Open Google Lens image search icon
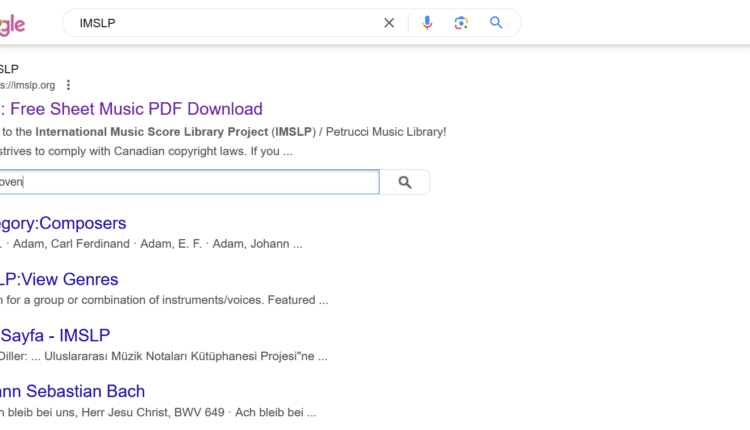 pos(461,23)
